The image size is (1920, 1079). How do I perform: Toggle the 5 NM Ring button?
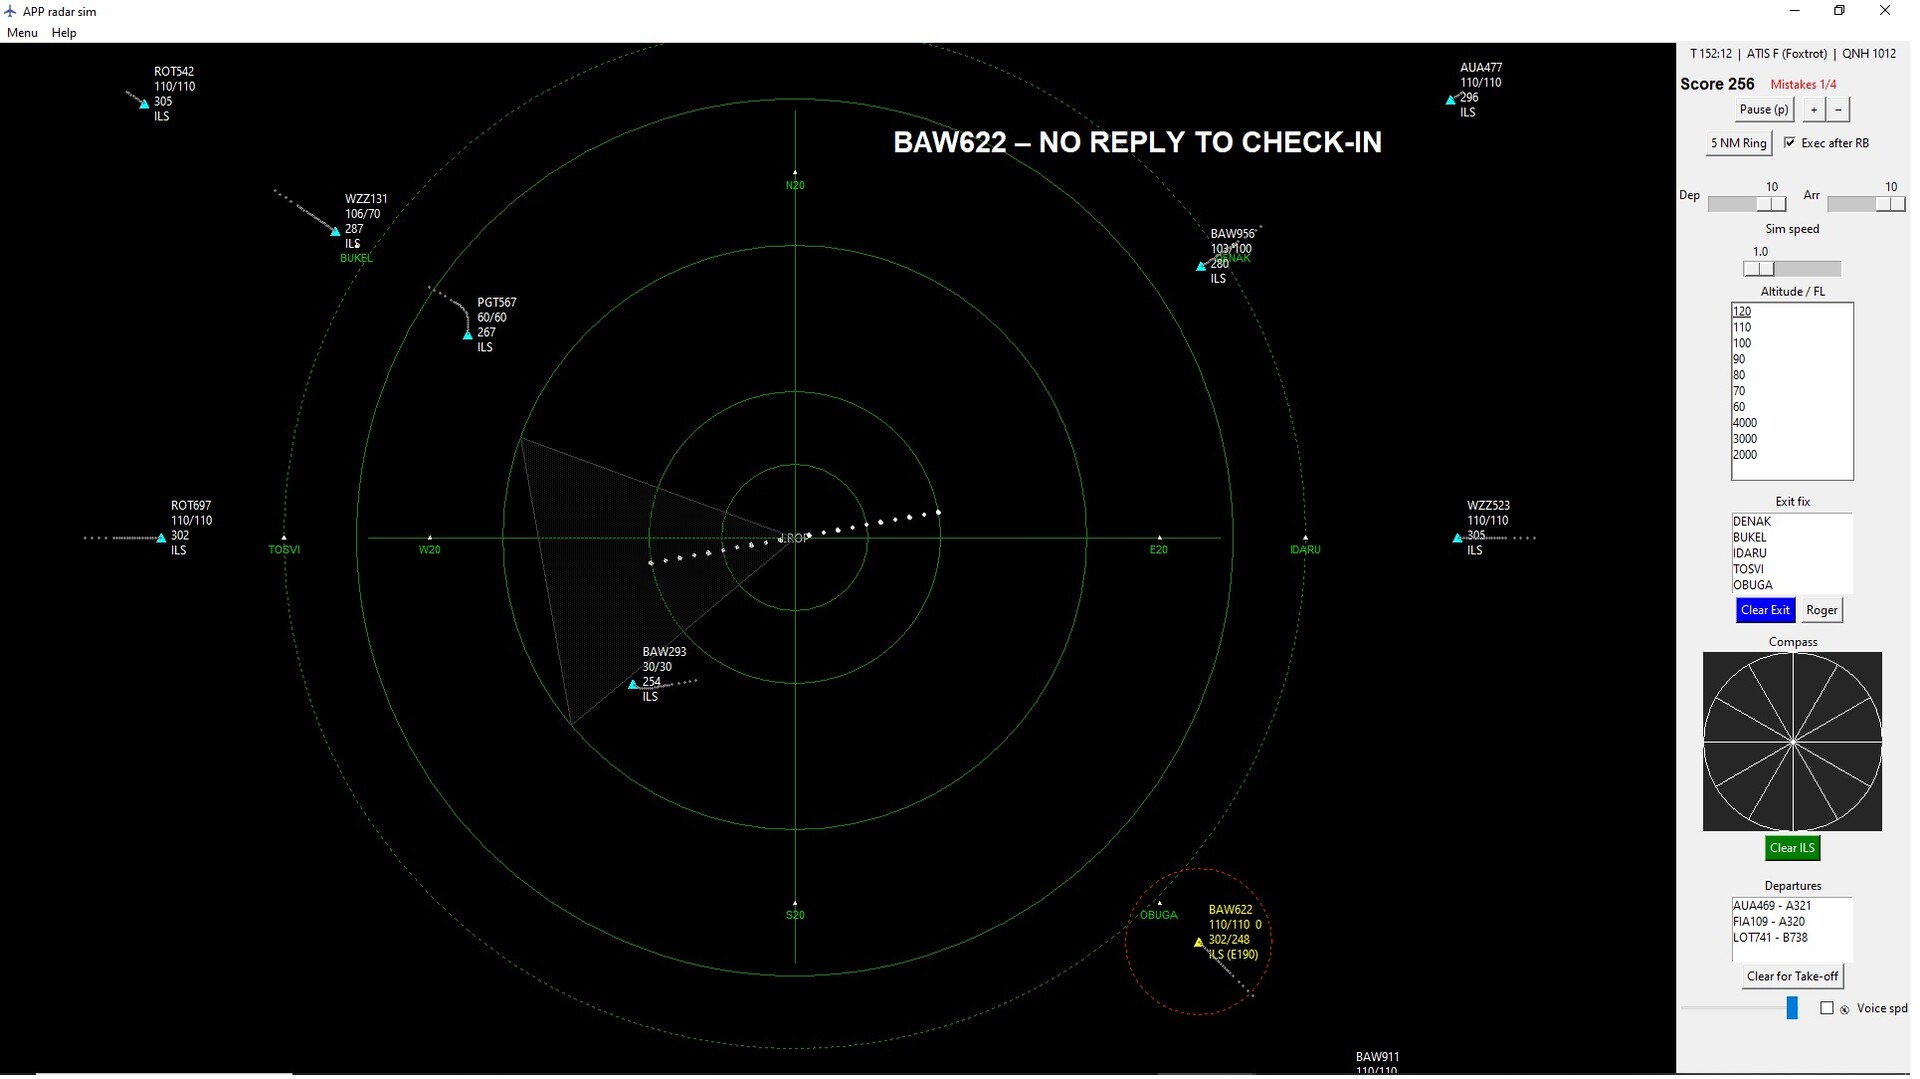point(1738,143)
